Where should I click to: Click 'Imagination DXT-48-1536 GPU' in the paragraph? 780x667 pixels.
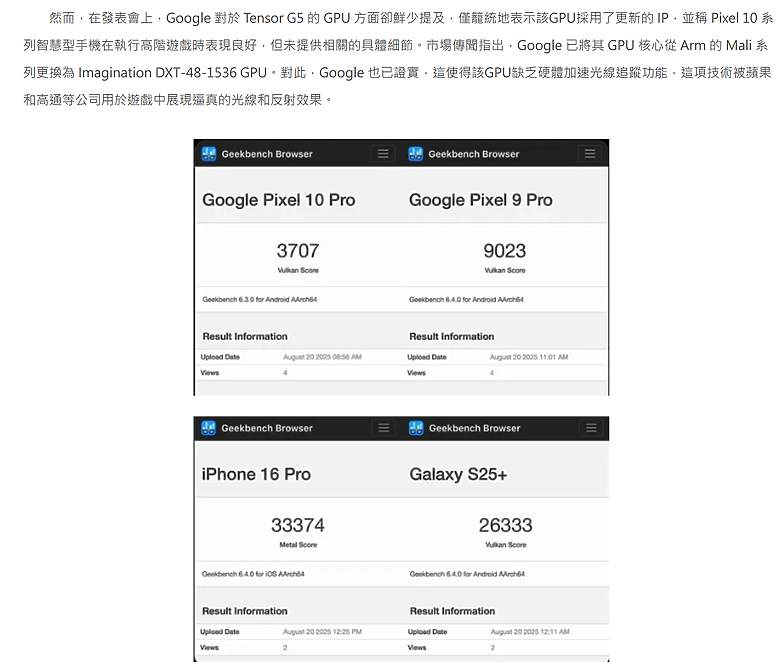pos(173,73)
